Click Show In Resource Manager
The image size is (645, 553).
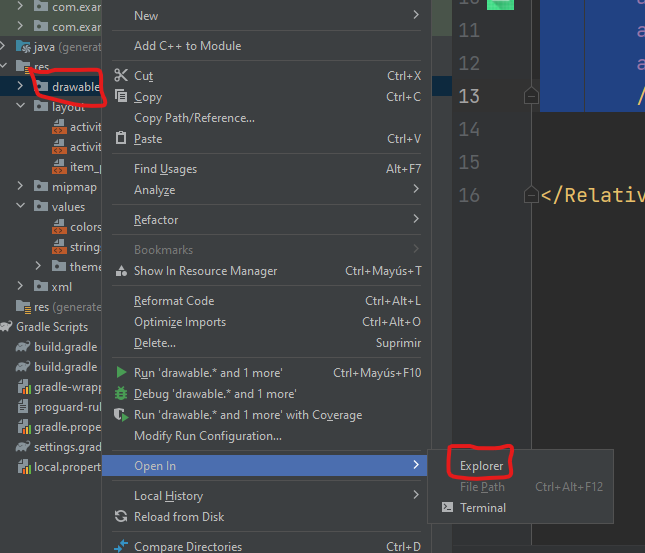(205, 271)
